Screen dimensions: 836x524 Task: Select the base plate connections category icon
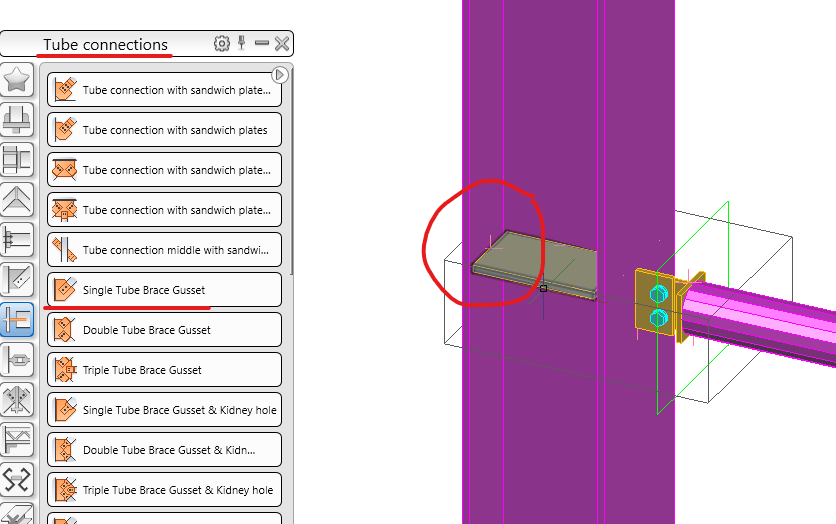(17, 119)
